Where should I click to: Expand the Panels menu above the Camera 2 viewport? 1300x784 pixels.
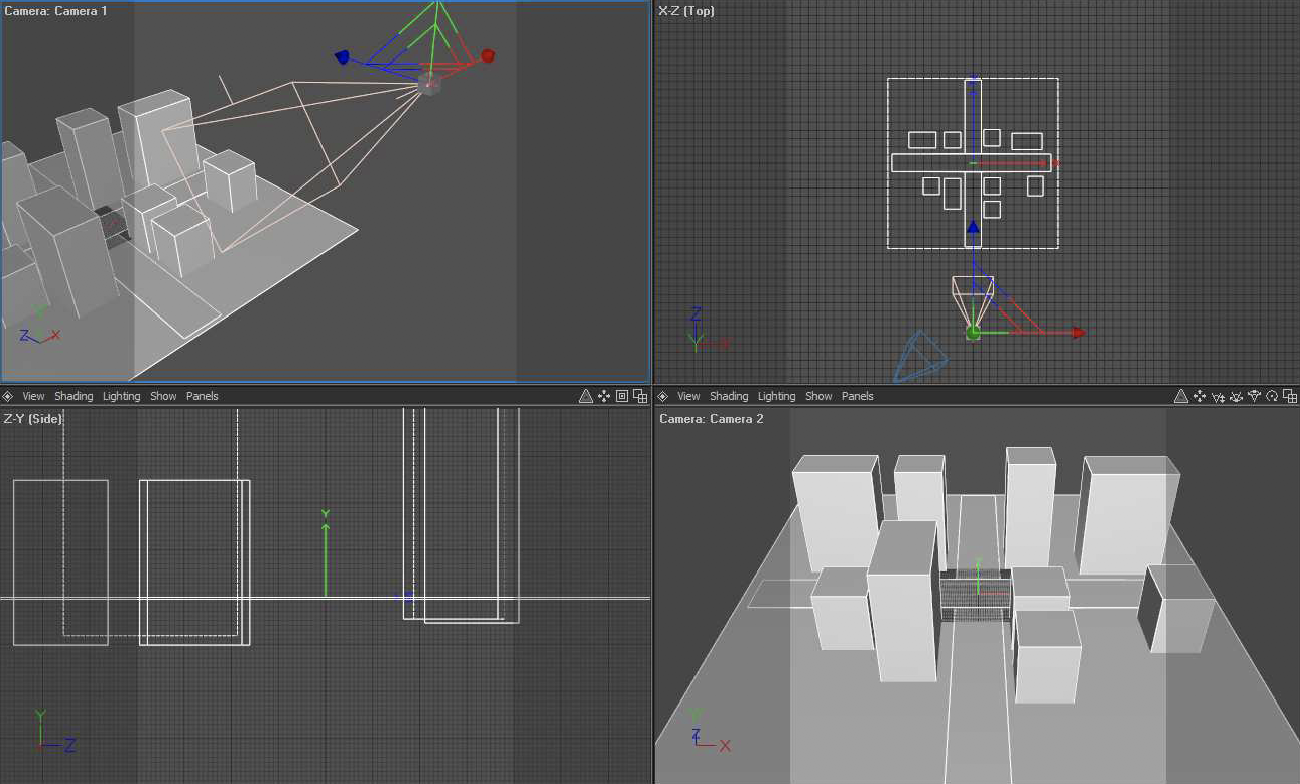point(857,396)
